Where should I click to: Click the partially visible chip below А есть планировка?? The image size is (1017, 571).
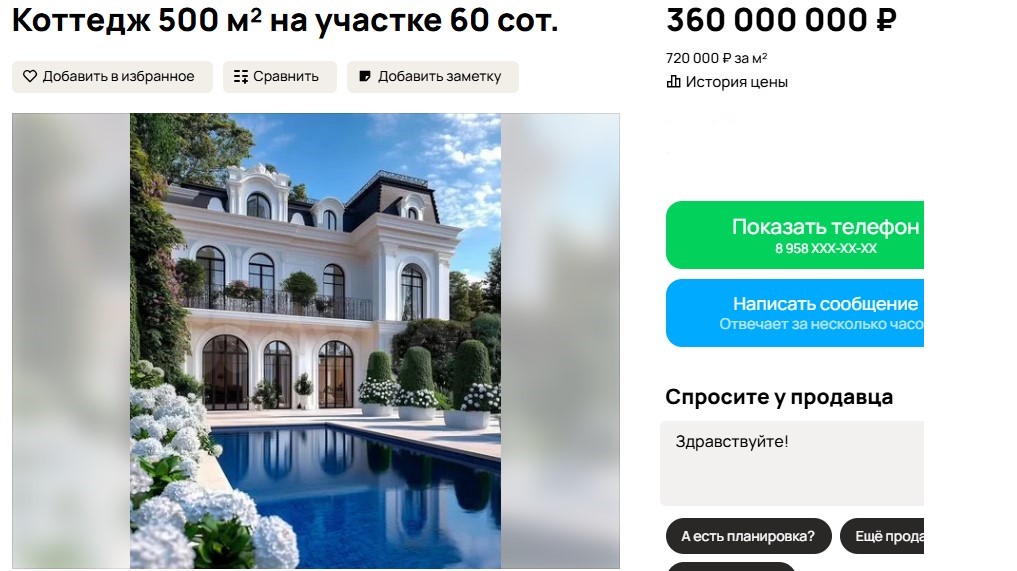pyautogui.click(x=731, y=566)
